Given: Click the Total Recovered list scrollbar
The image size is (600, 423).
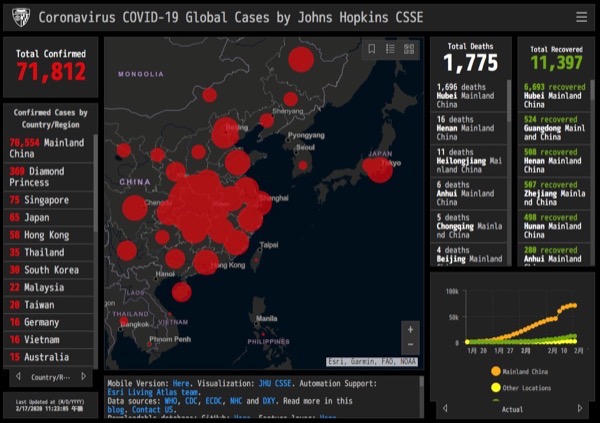Looking at the screenshot, I should click(592, 90).
